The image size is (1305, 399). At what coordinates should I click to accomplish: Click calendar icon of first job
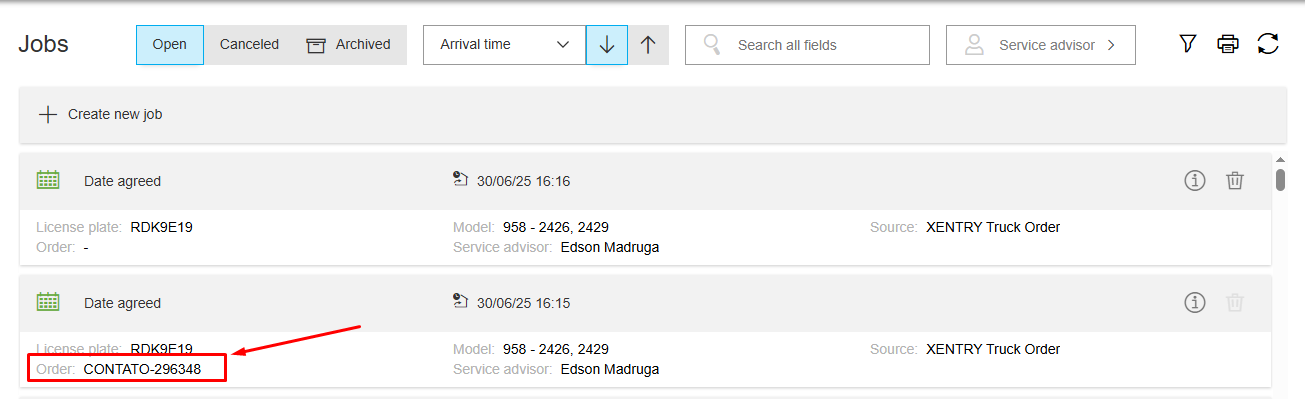point(48,180)
